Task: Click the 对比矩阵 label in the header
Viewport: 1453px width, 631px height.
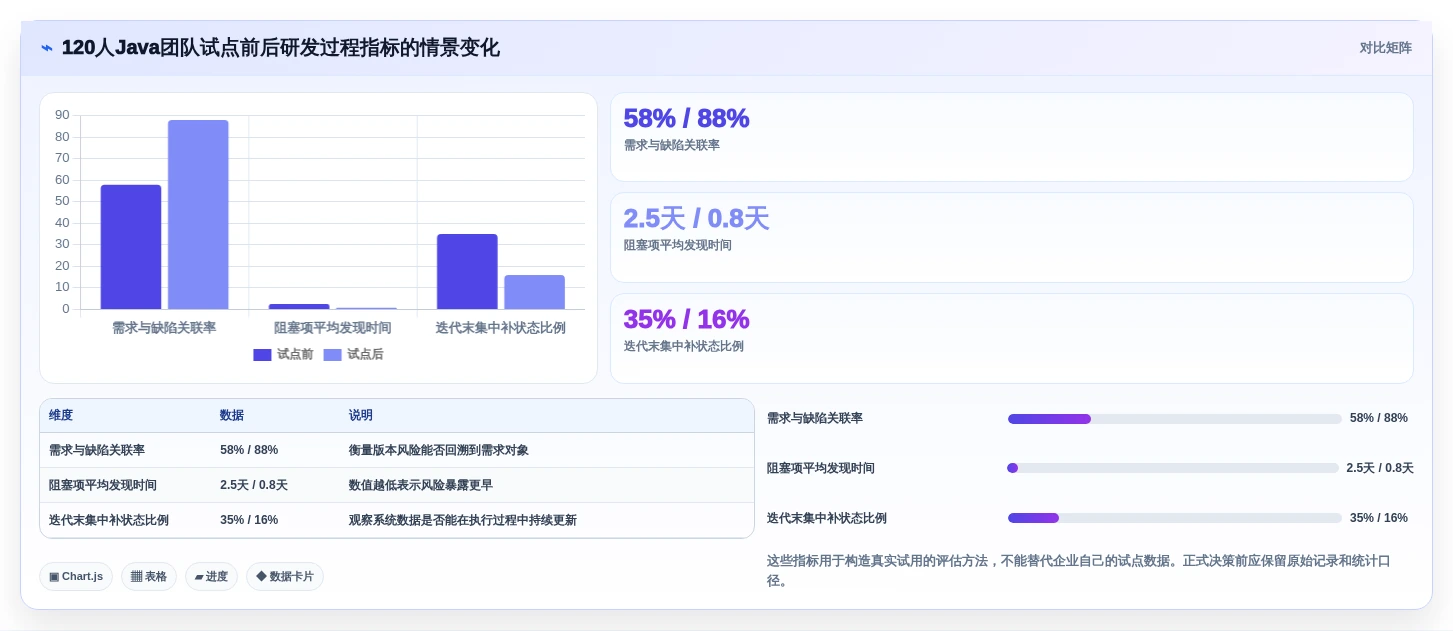Action: pos(1385,48)
